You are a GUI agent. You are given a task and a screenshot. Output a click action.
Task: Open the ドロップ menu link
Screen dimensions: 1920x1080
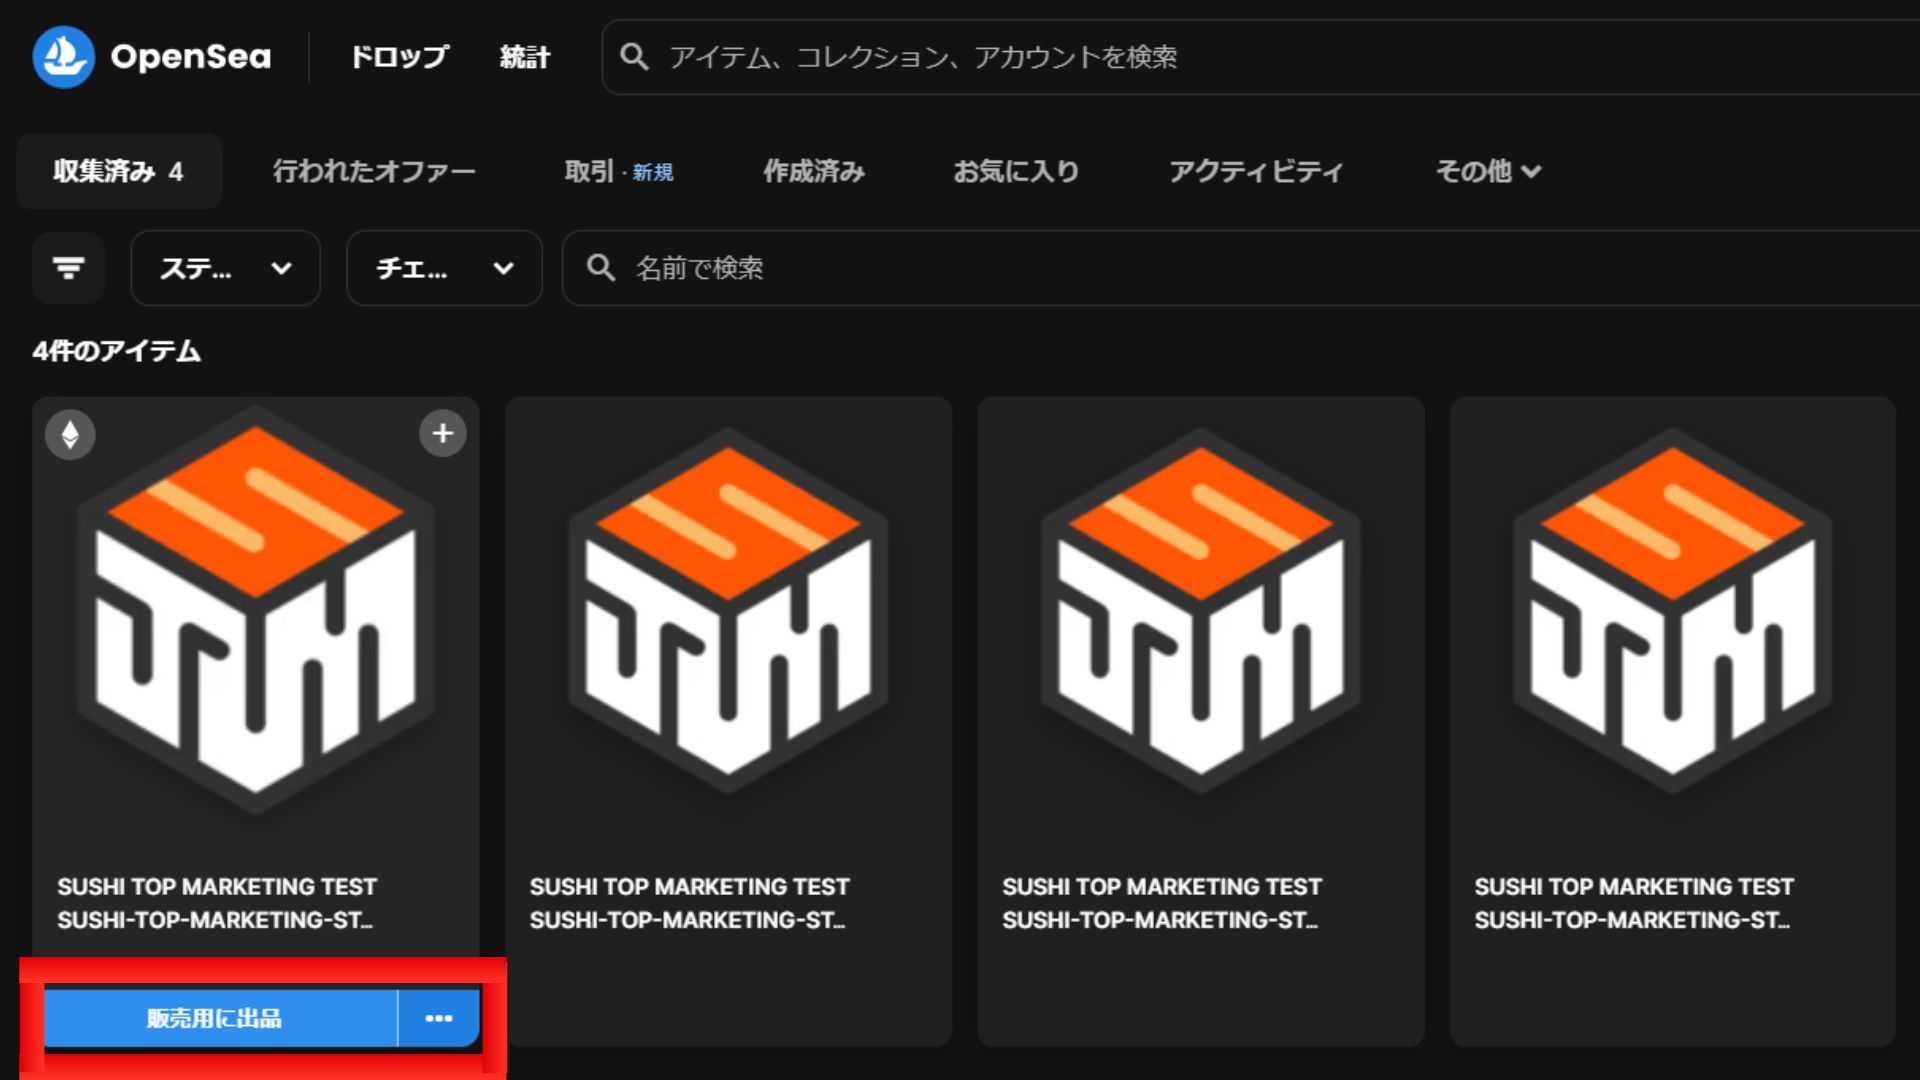coord(400,57)
